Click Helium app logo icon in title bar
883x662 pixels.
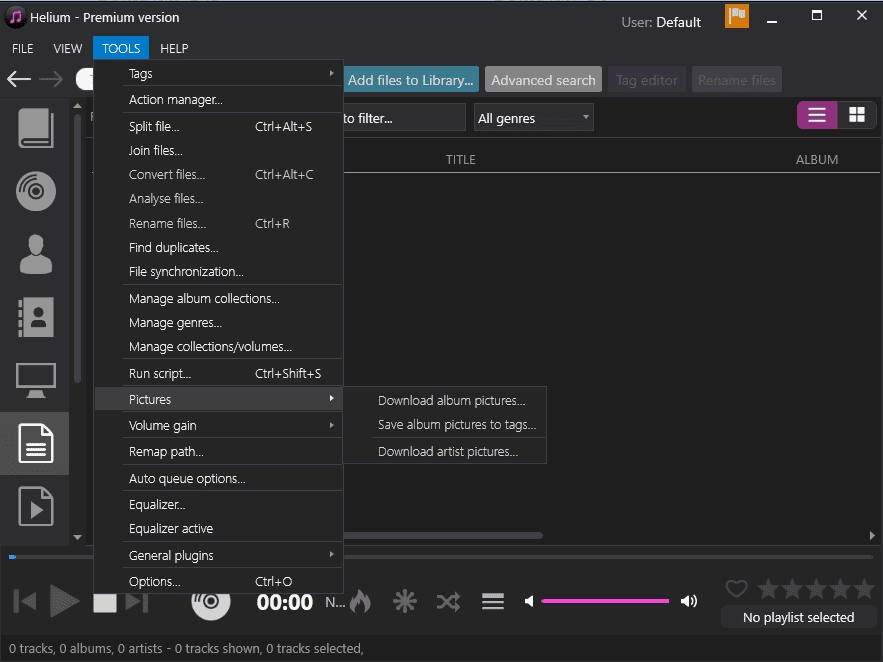[x=15, y=17]
